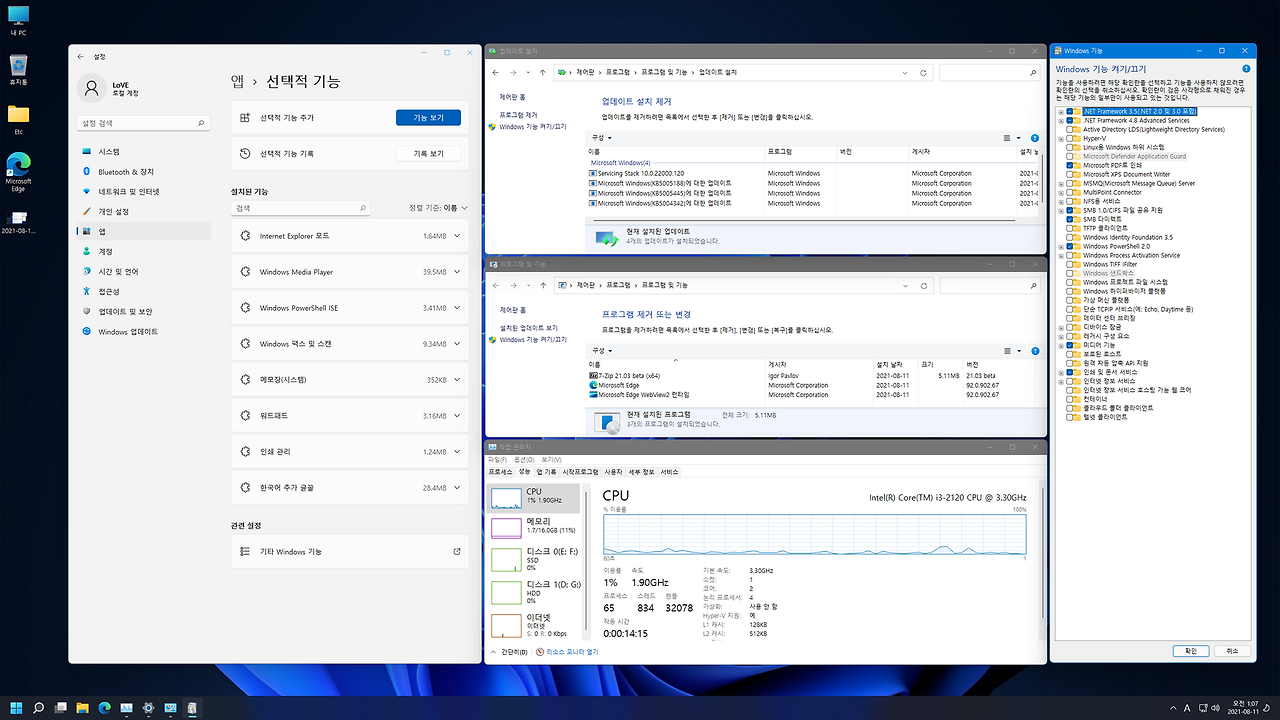Toggle .NET Framework 3.5 checkbox
This screenshot has height=720, width=1280.
(x=1070, y=111)
